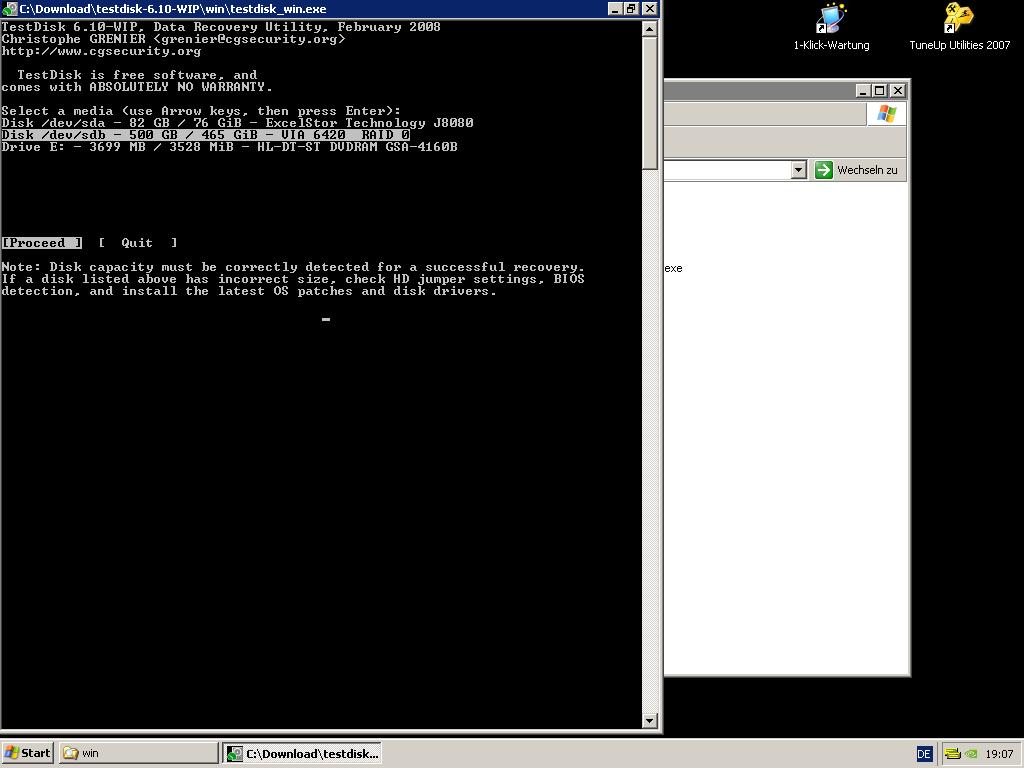This screenshot has height=768, width=1024.
Task: Expand the address bar dropdown in Explorer window
Action: pos(798,170)
